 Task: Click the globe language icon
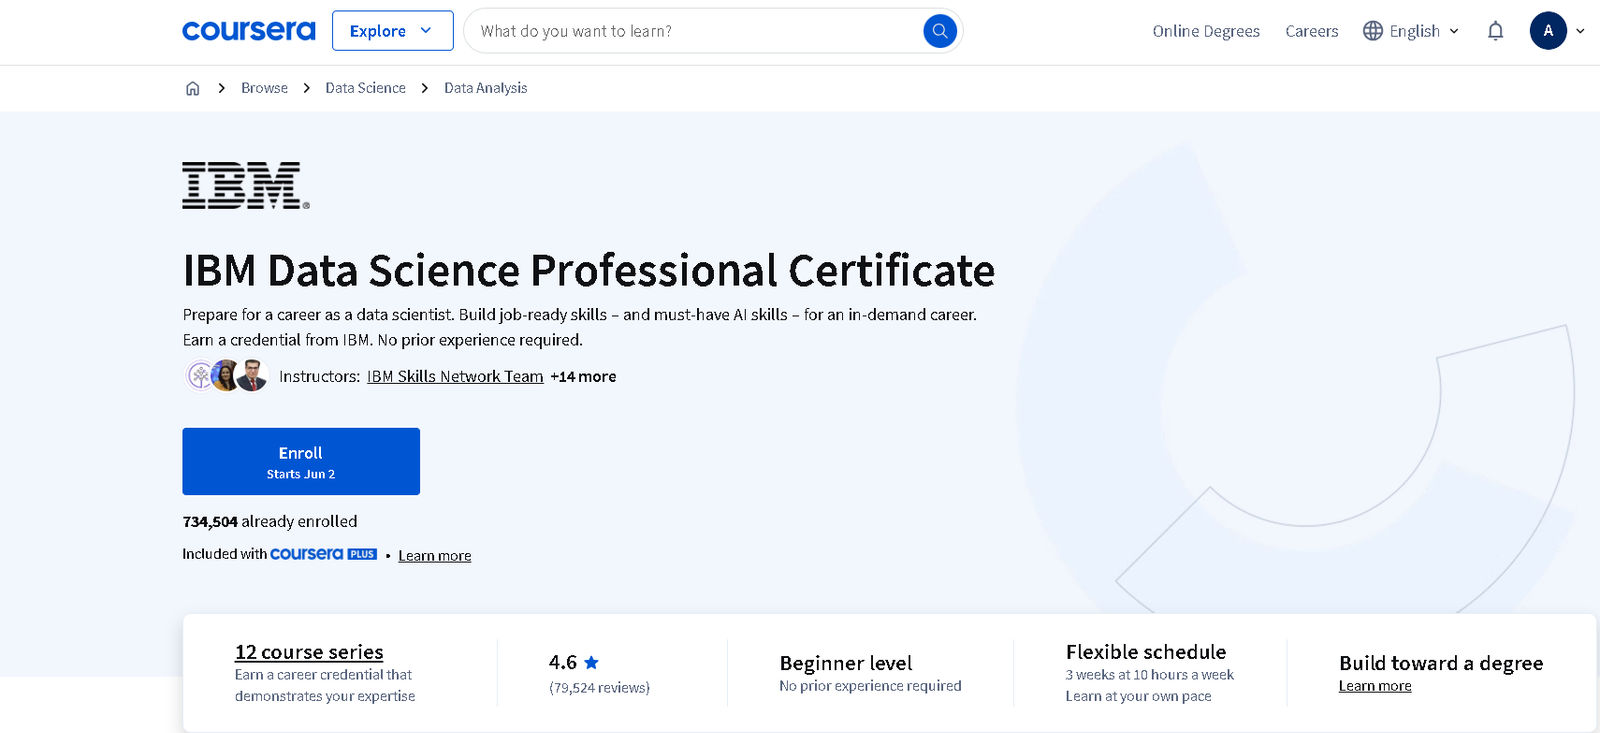coord(1373,31)
